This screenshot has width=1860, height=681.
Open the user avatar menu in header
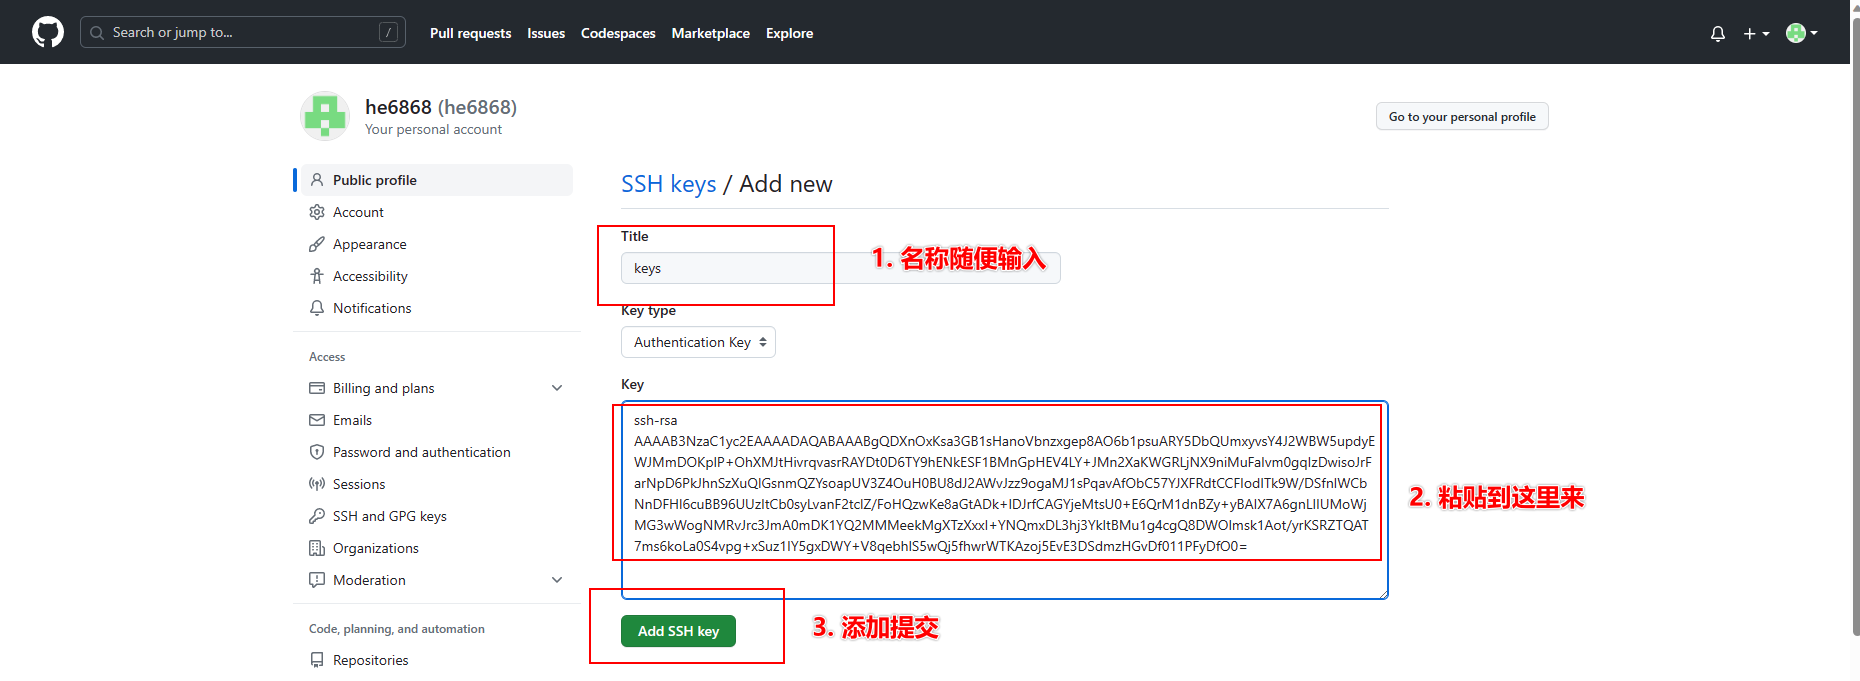[1802, 33]
